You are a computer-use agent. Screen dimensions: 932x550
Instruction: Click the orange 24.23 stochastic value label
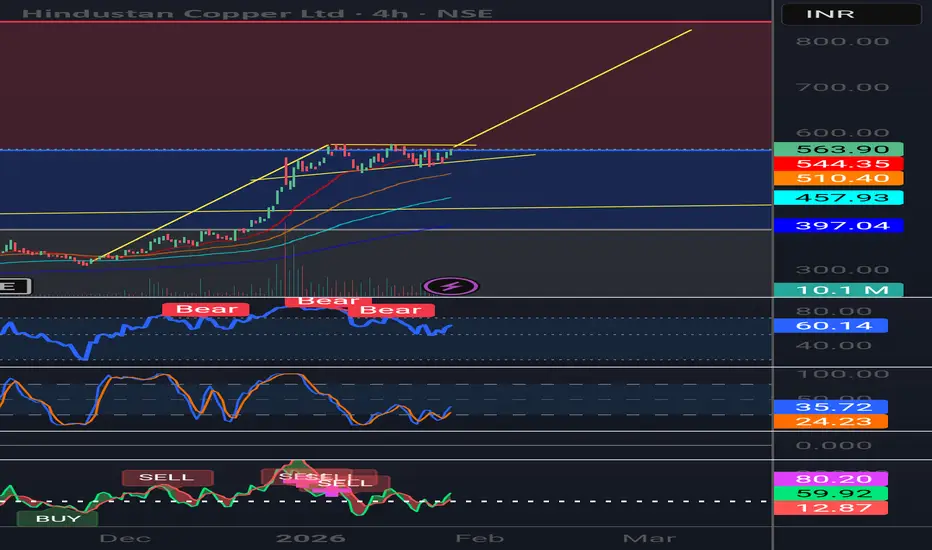(x=831, y=422)
